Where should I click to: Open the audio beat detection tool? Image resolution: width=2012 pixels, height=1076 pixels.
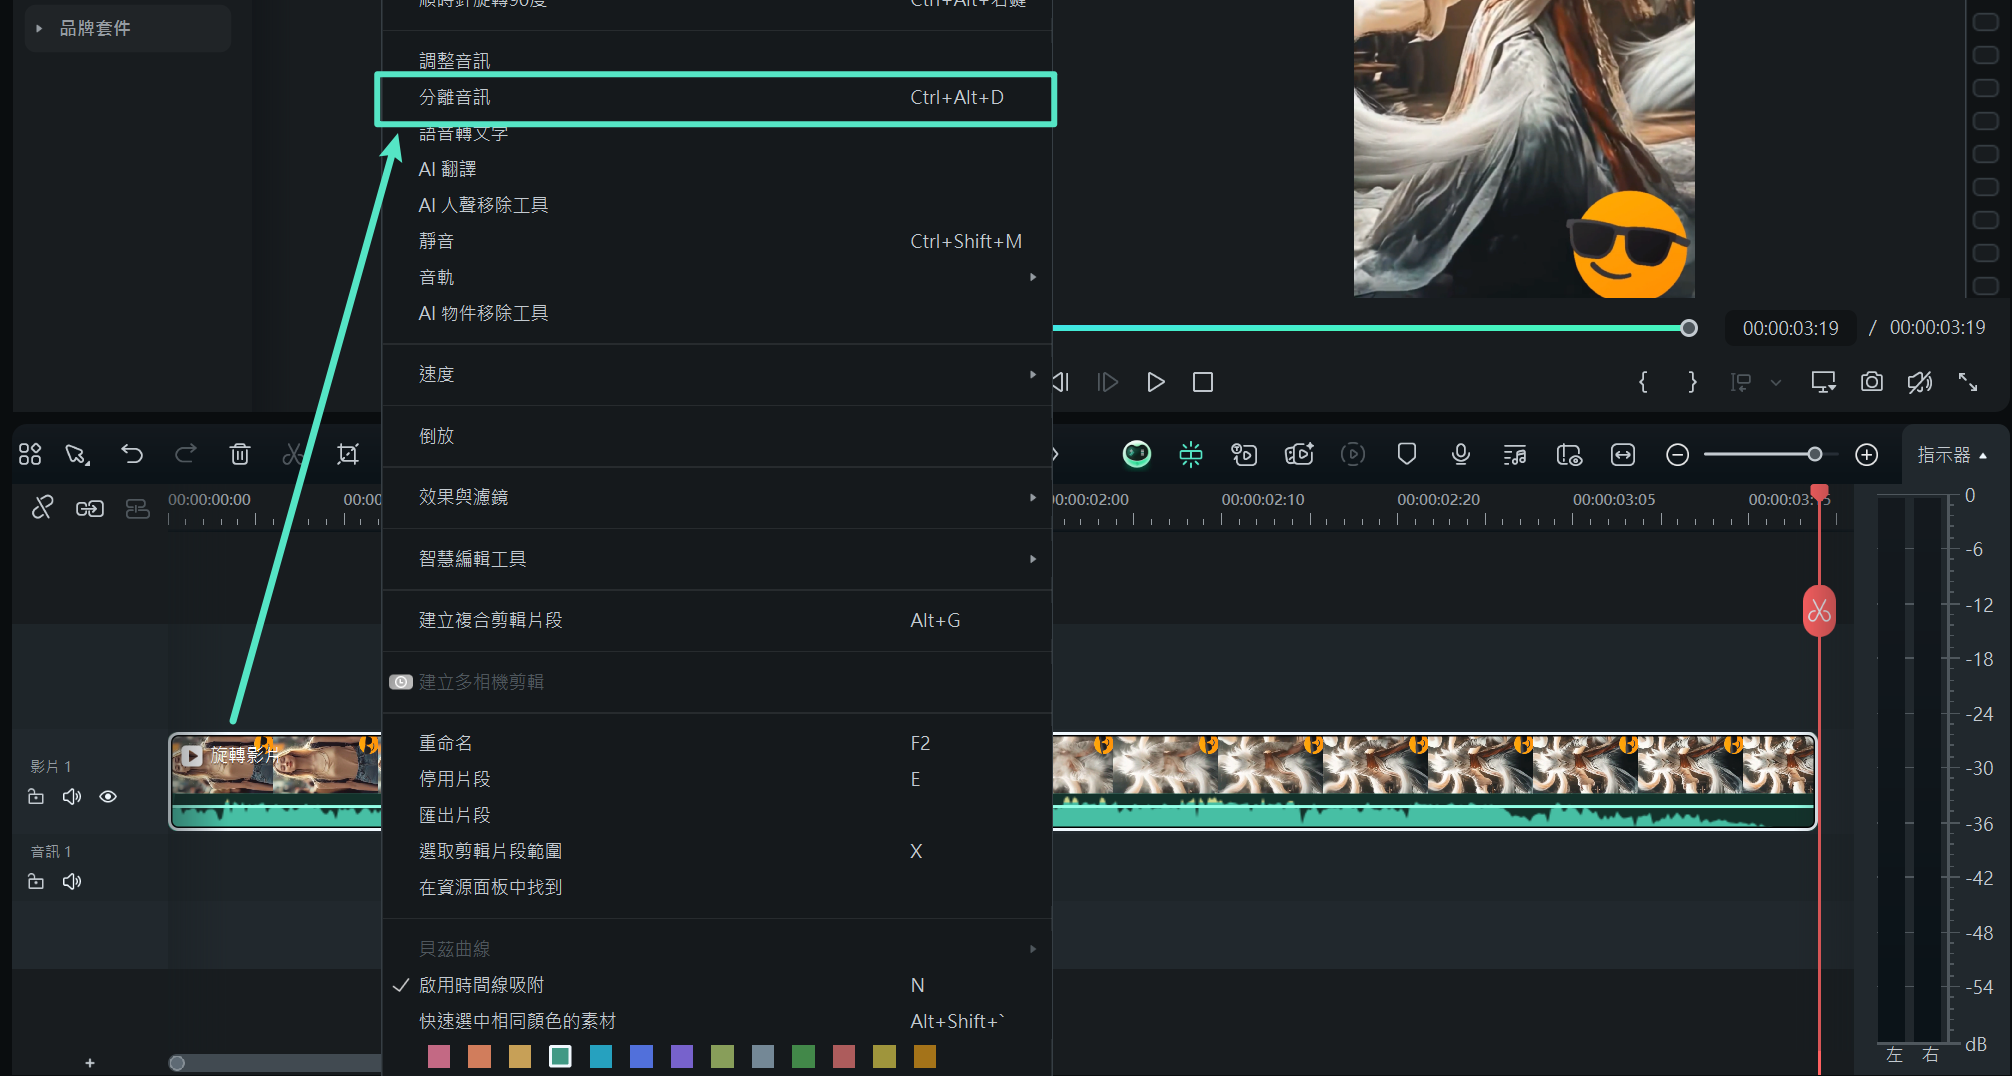1514,454
